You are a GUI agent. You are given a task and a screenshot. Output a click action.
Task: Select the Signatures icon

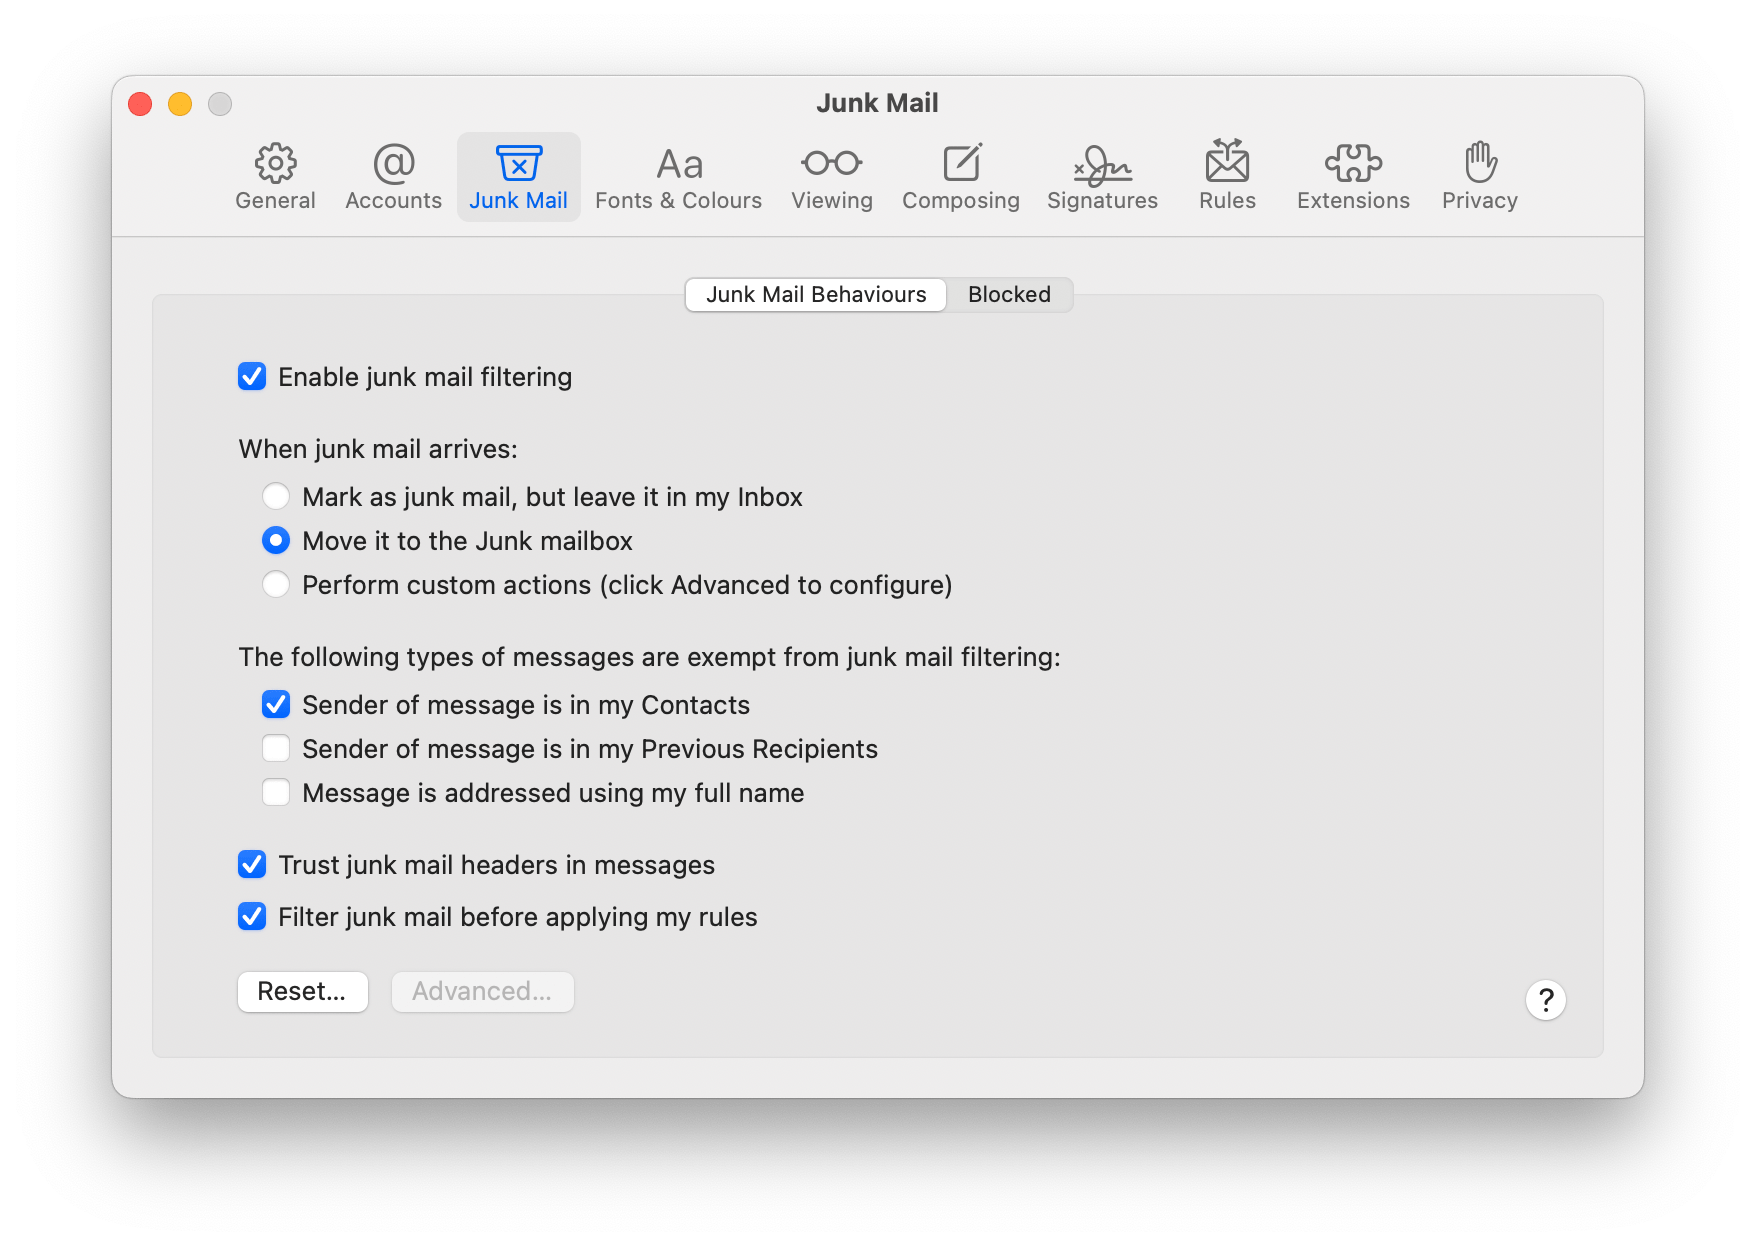click(x=1101, y=176)
